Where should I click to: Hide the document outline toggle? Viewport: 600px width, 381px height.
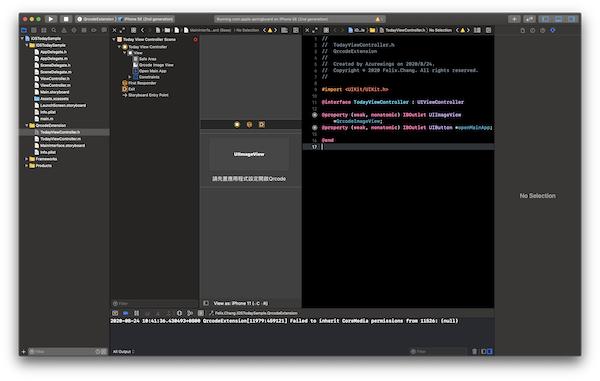coord(206,303)
